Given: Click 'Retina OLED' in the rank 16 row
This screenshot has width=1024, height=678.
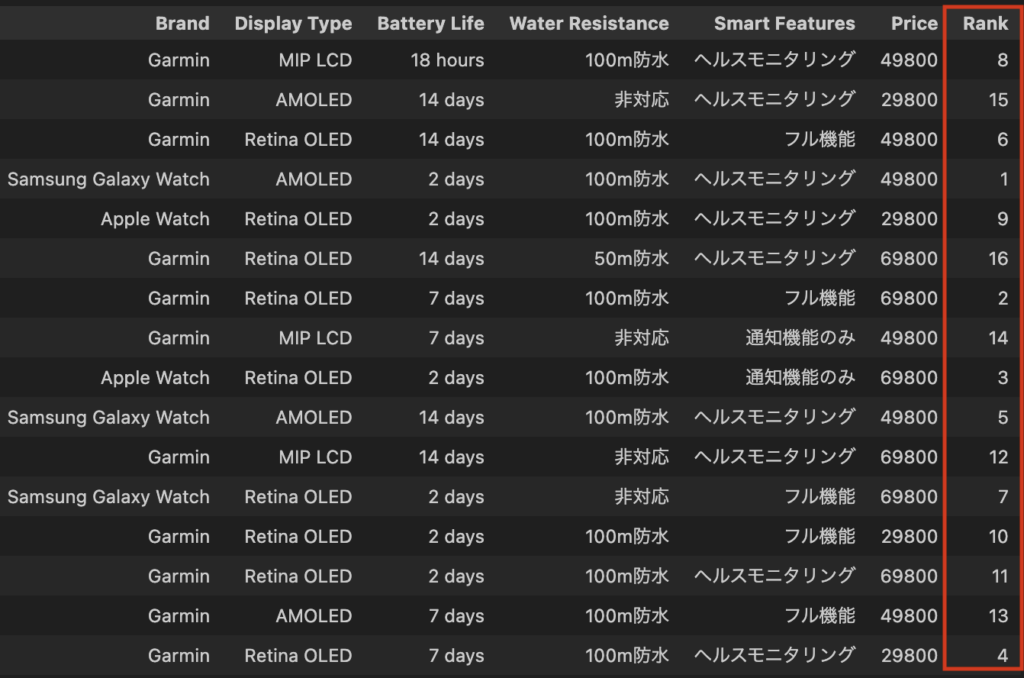Looking at the screenshot, I should click(x=298, y=259).
